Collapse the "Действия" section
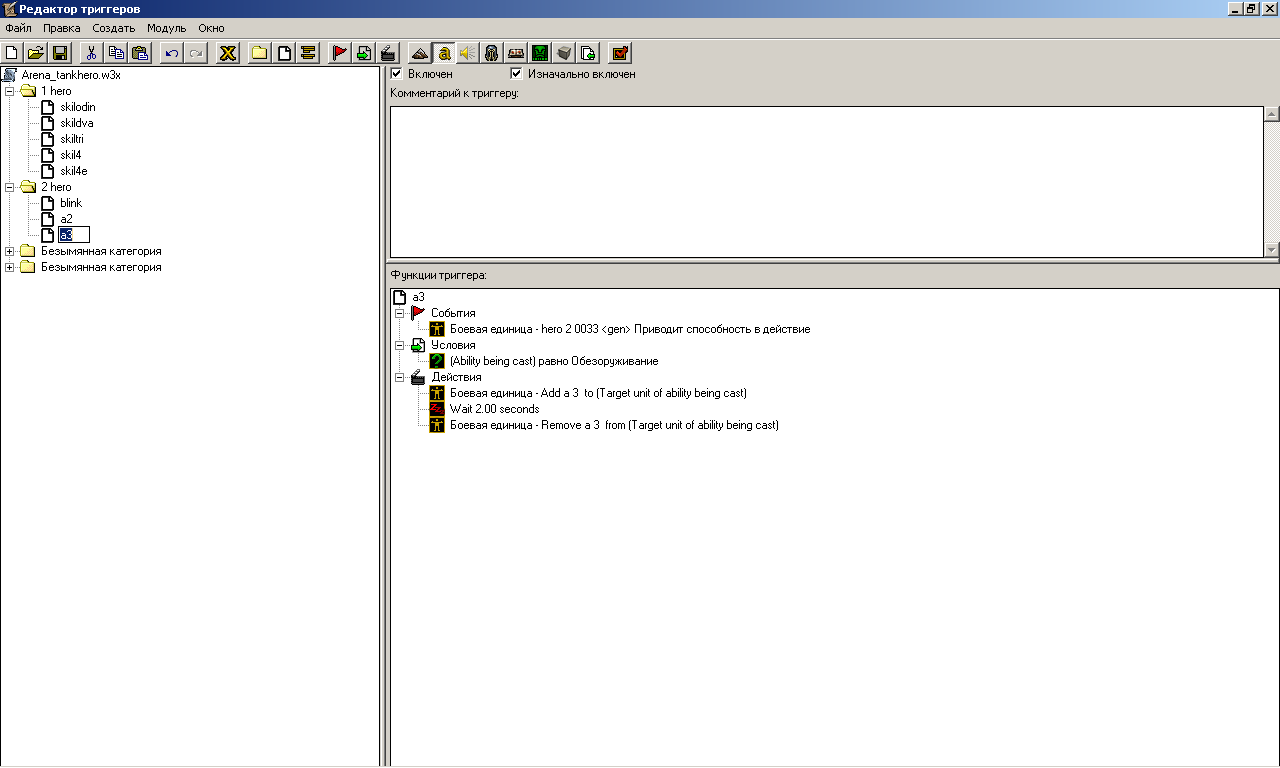 [x=400, y=377]
